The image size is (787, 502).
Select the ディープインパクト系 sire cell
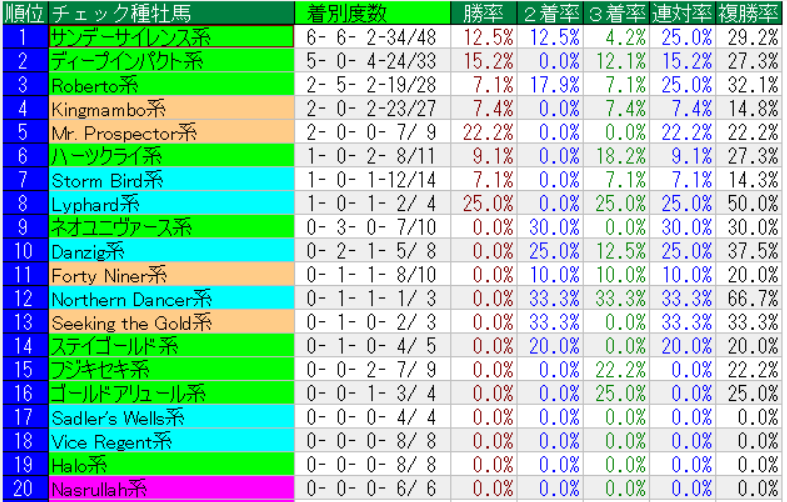point(170,60)
